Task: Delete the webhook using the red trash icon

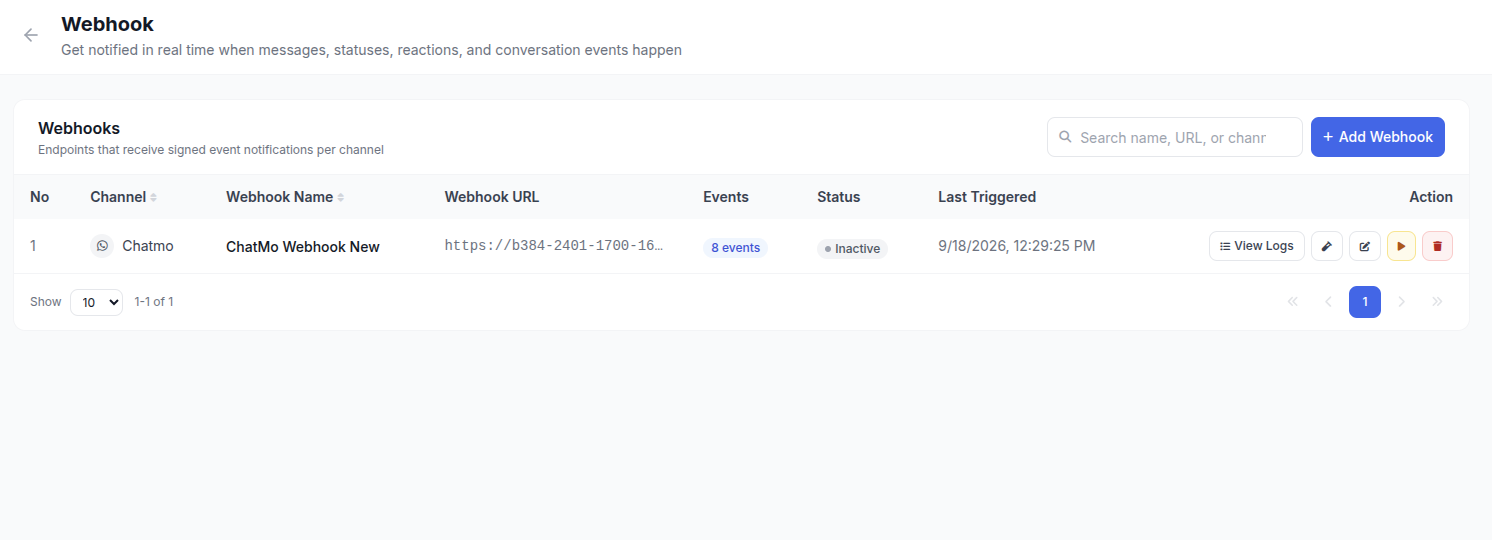Action: click(1437, 246)
